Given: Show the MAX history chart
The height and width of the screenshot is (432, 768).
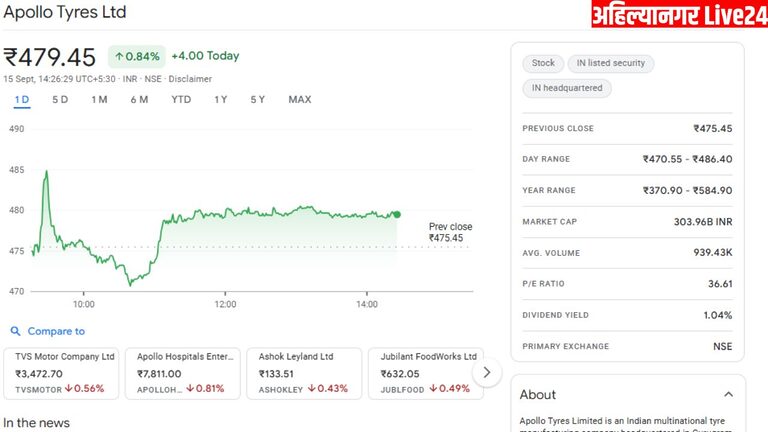Looking at the screenshot, I should tap(299, 99).
